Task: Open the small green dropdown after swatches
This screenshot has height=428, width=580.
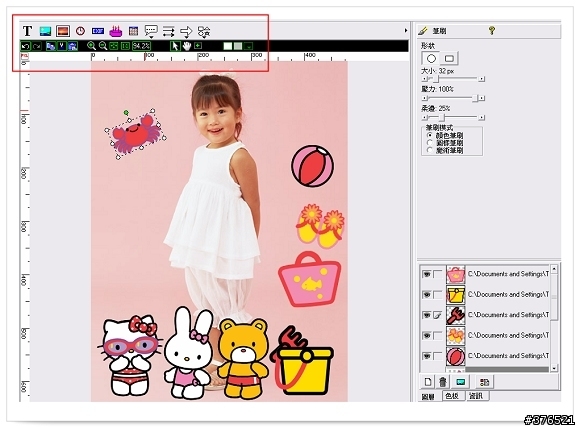Action: click(x=249, y=46)
